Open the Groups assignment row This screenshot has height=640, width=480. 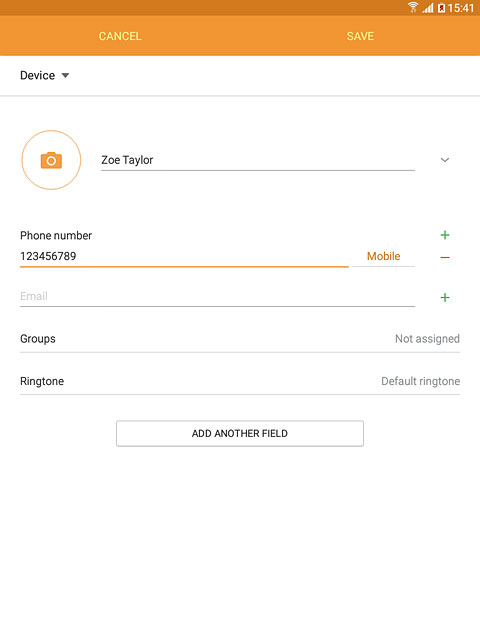pos(240,339)
